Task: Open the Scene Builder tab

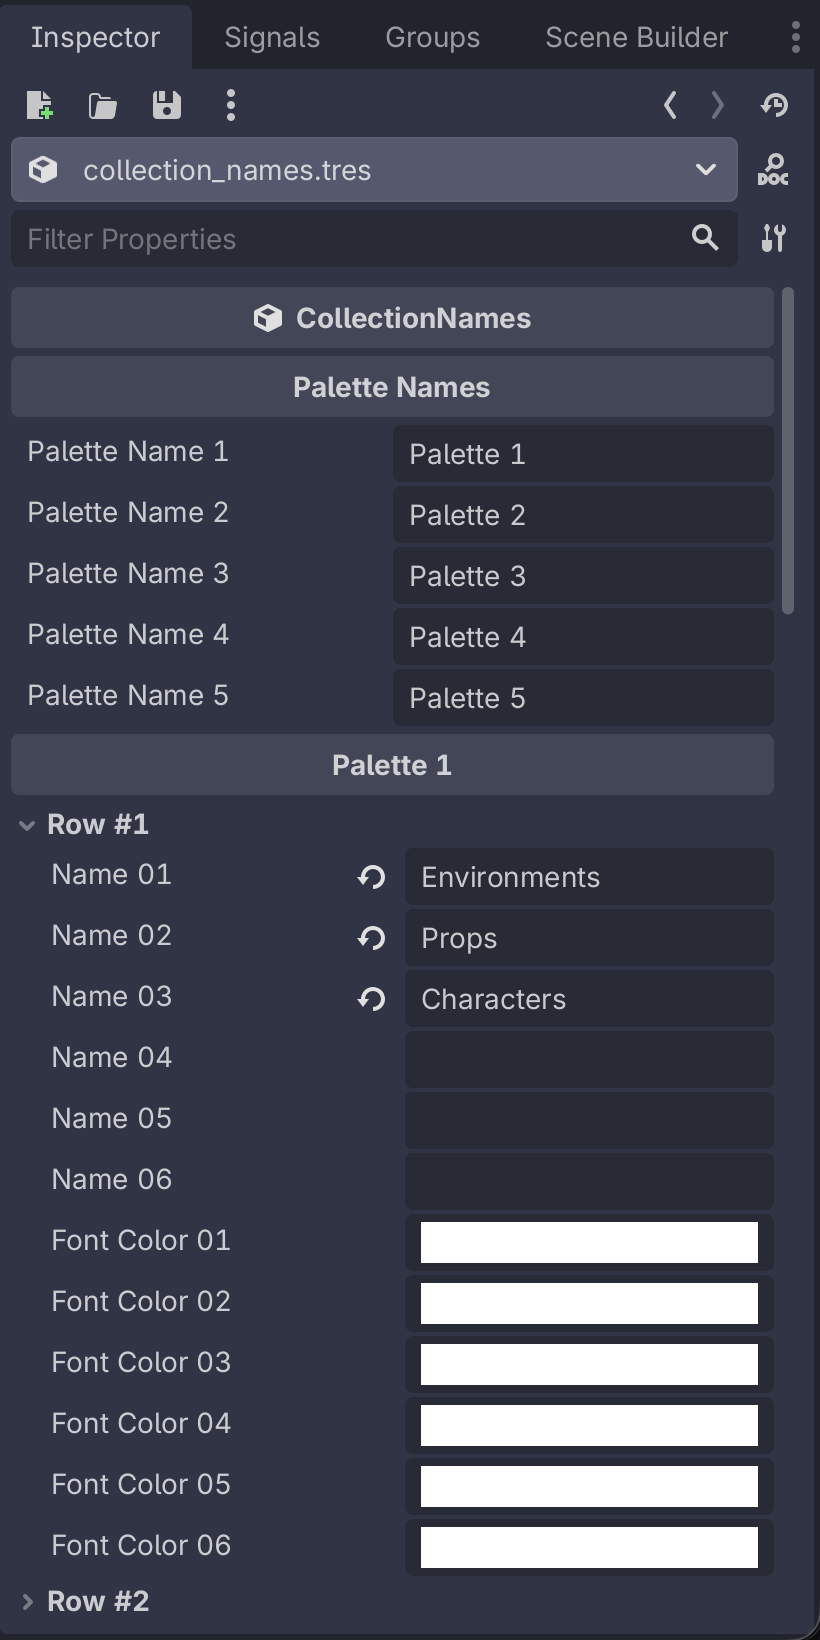Action: coord(635,36)
